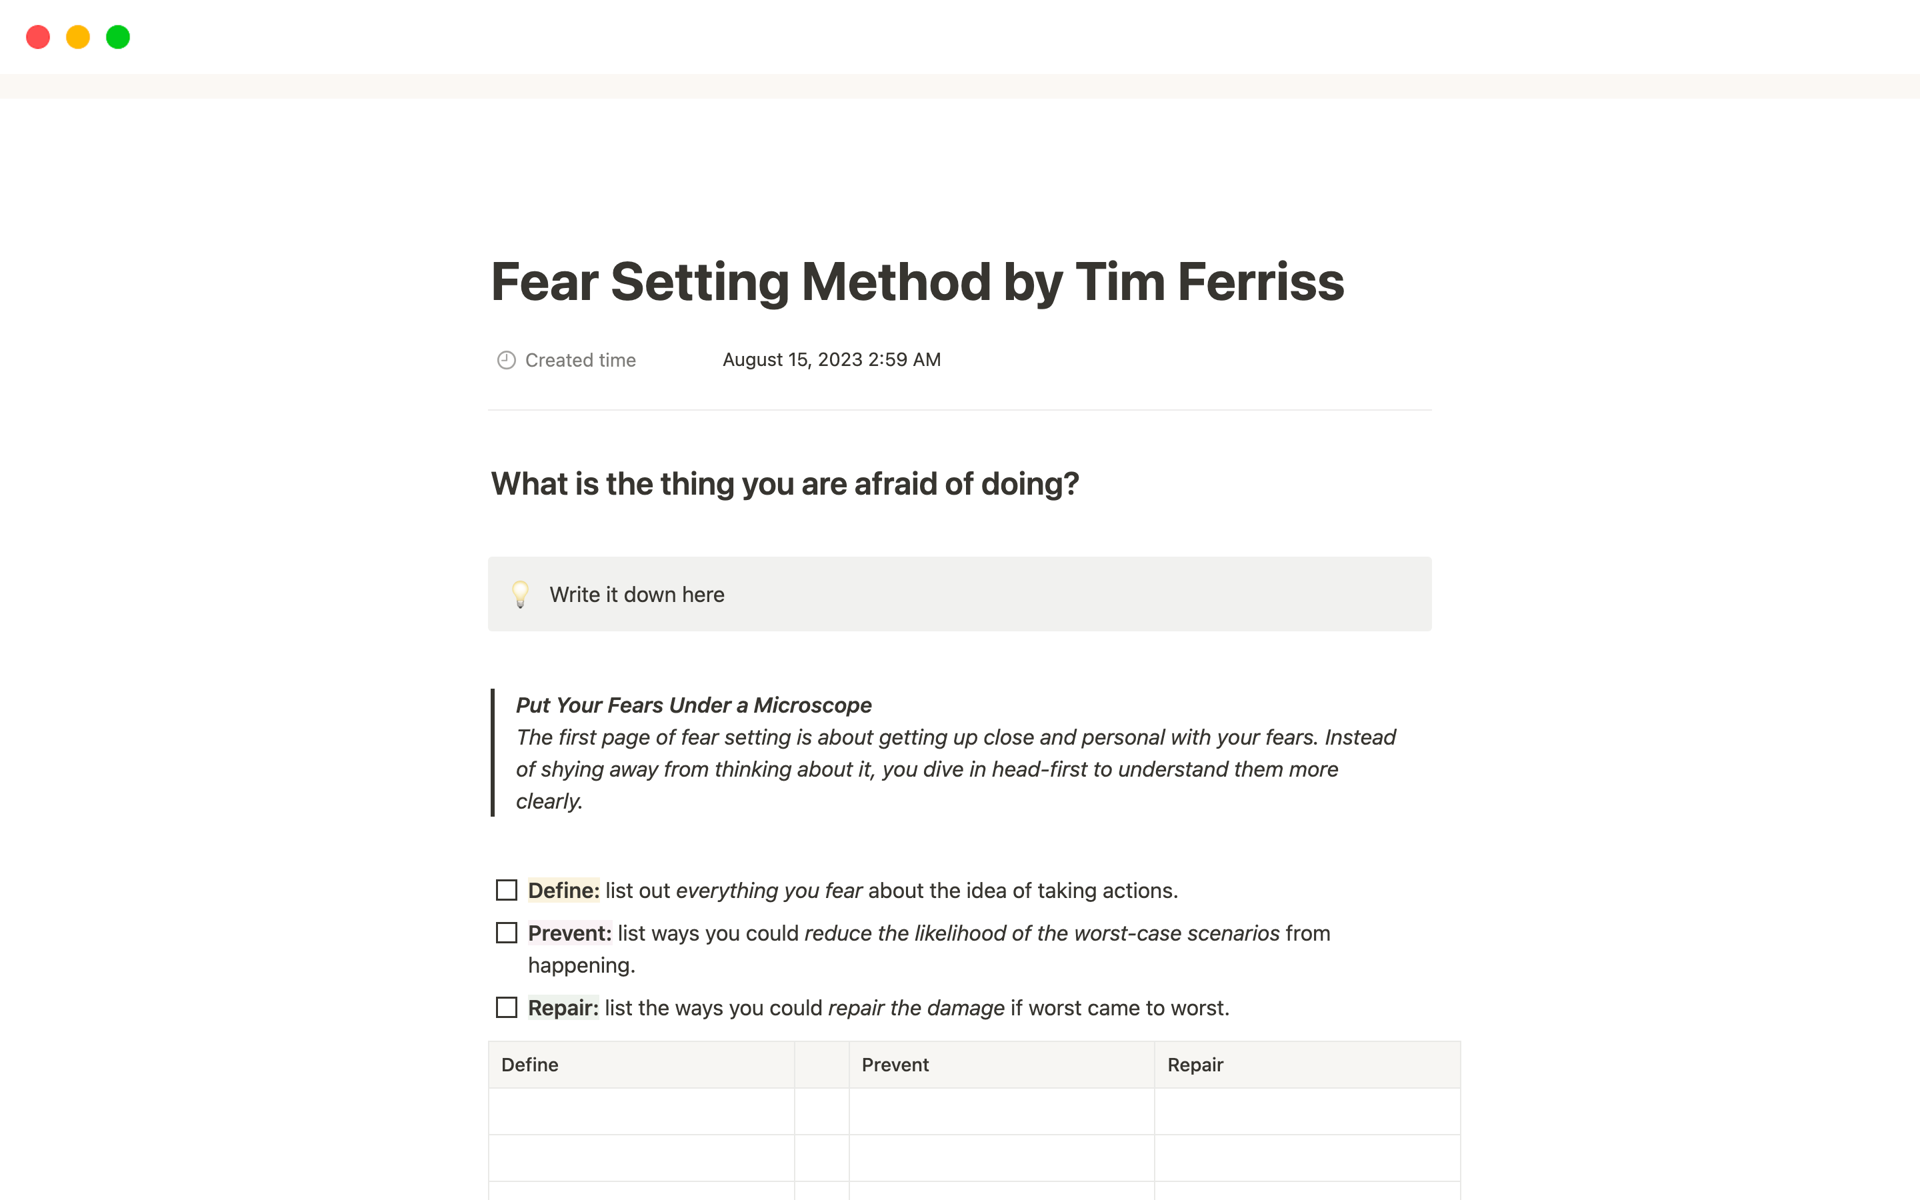Click the Created time property label
Image resolution: width=1920 pixels, height=1200 pixels.
click(x=580, y=360)
